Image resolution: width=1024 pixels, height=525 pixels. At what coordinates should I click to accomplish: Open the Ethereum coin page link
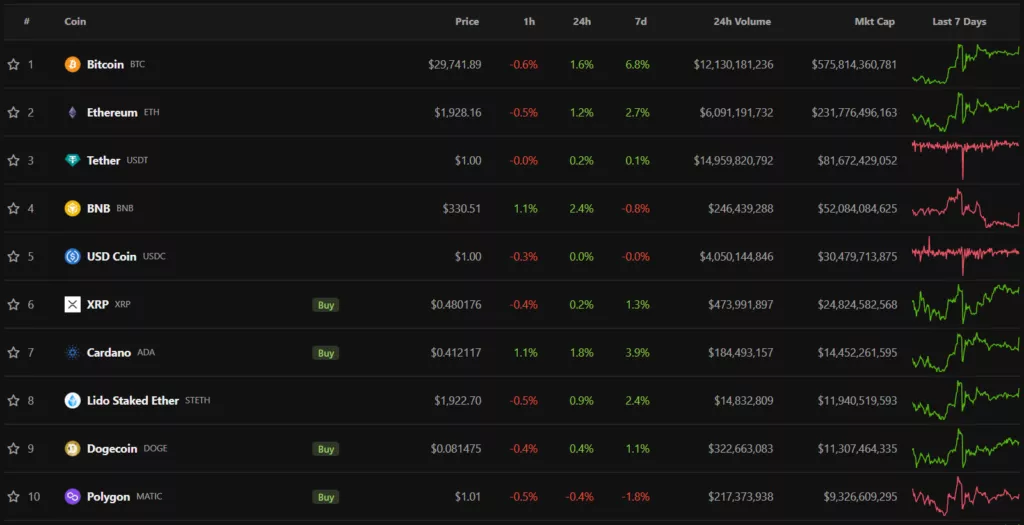point(112,112)
